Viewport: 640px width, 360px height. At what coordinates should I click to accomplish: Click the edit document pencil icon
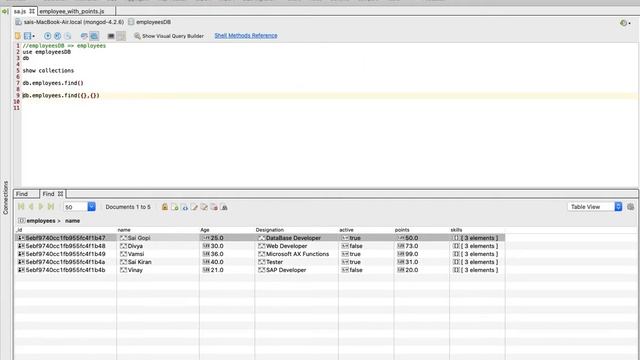pos(194,207)
